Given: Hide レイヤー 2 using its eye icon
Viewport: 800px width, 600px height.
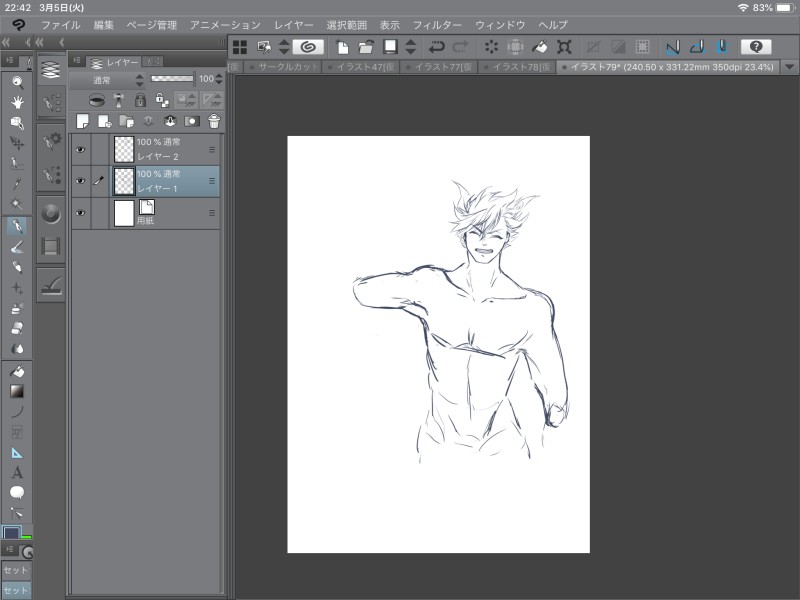Looking at the screenshot, I should (x=80, y=149).
